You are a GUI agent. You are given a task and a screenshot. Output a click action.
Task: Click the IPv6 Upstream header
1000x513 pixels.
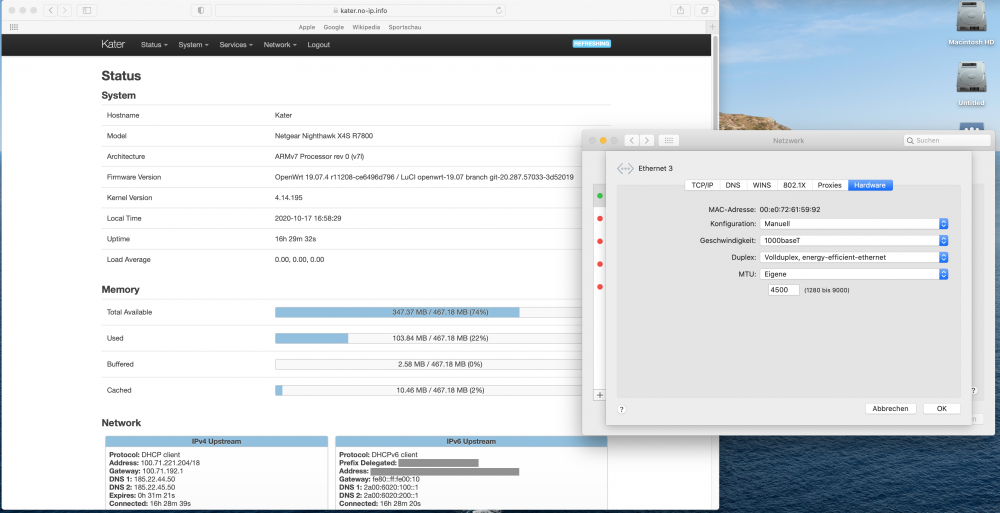(x=471, y=442)
